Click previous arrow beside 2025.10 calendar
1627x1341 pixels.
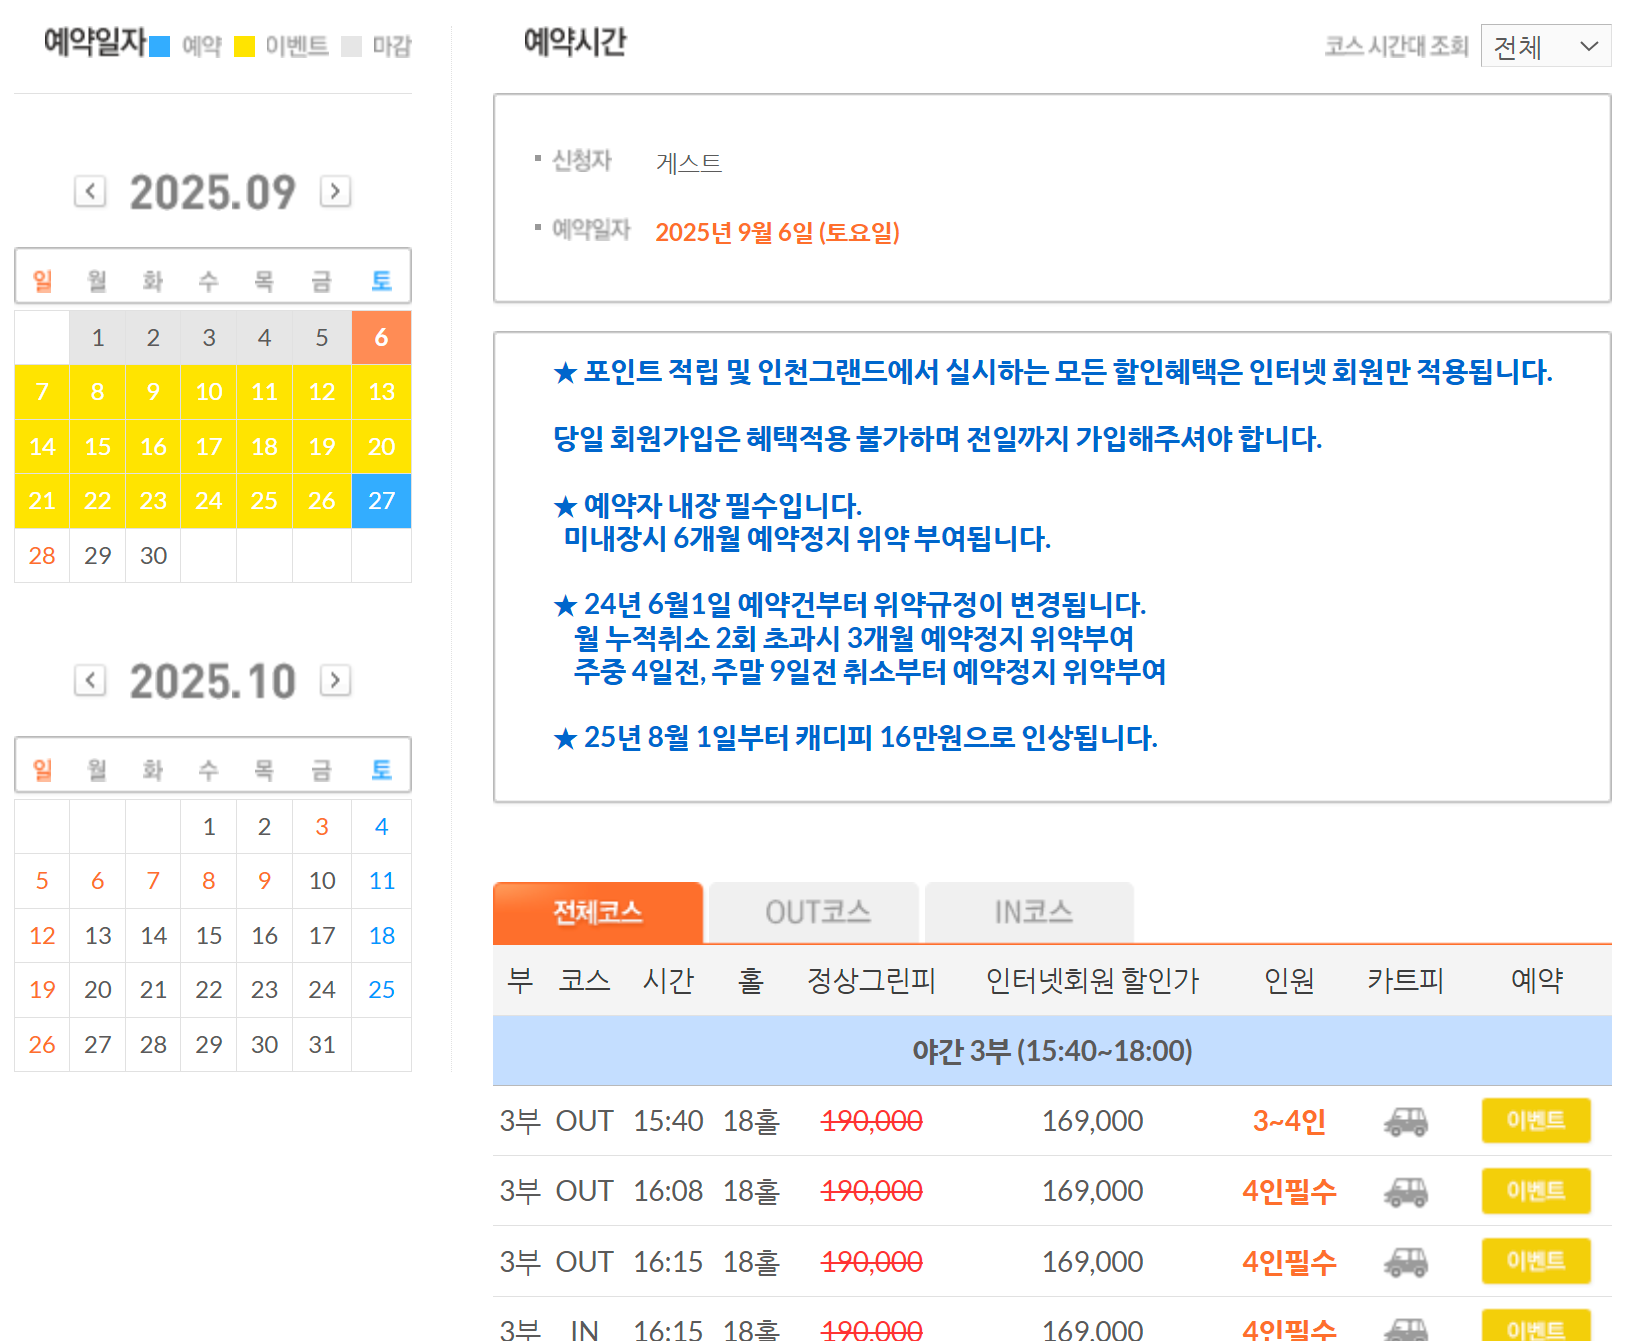pos(90,681)
